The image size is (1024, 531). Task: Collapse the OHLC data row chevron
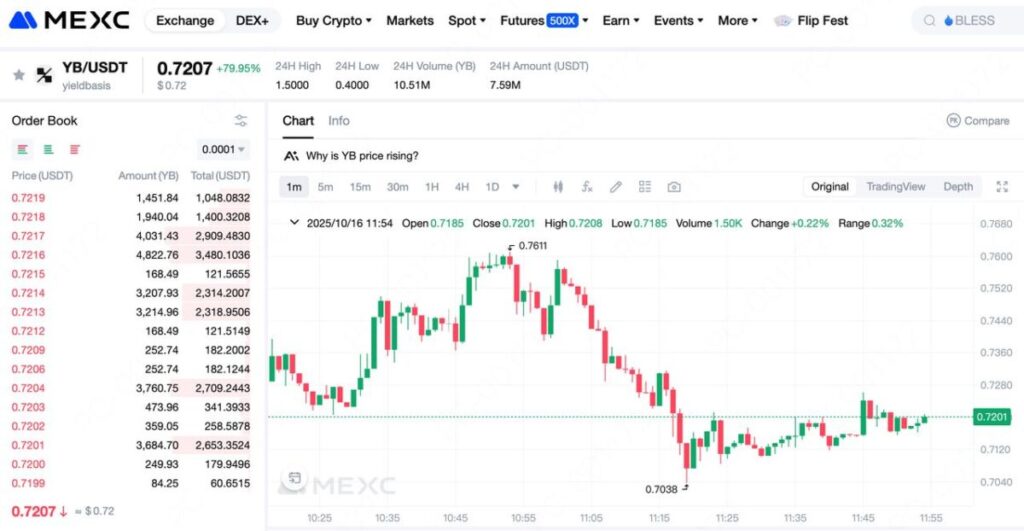(x=293, y=223)
